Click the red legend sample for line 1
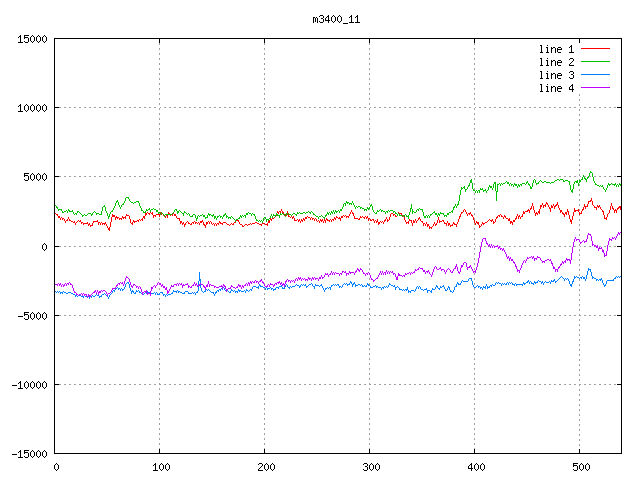 [x=595, y=49]
